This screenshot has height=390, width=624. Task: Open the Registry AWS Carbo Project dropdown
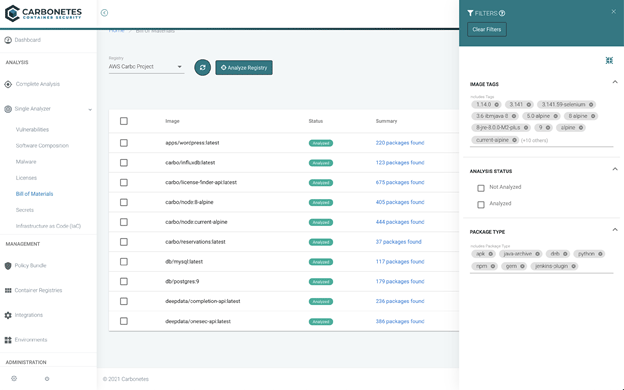coord(146,67)
